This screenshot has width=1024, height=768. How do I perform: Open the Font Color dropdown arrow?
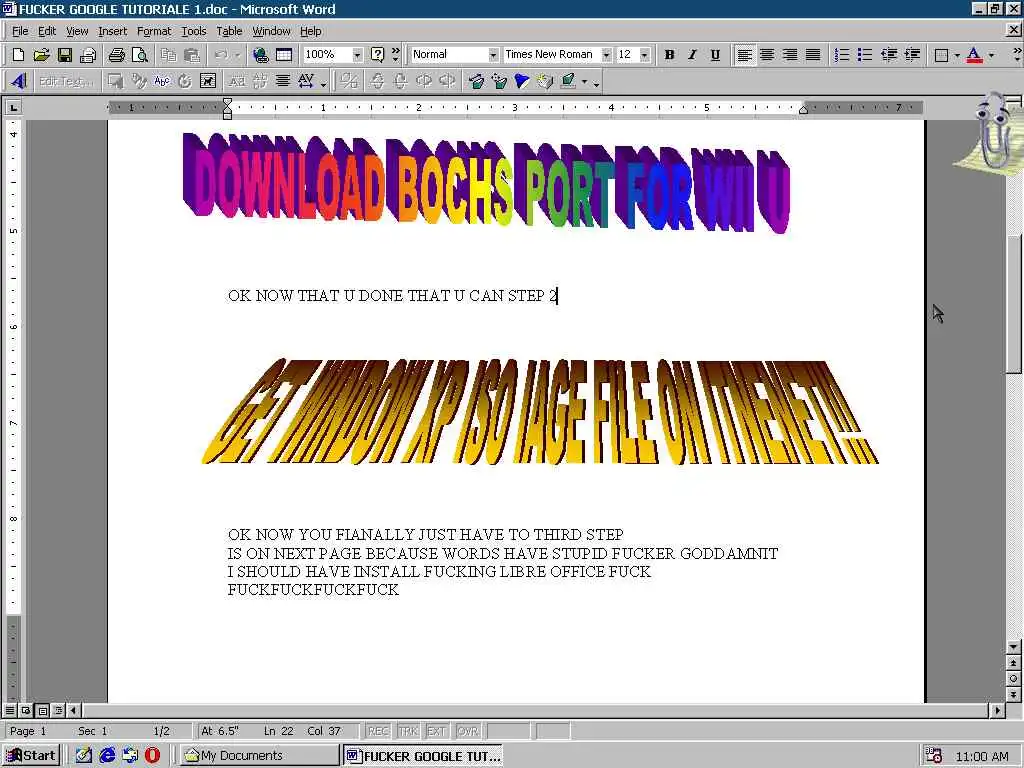[x=991, y=55]
